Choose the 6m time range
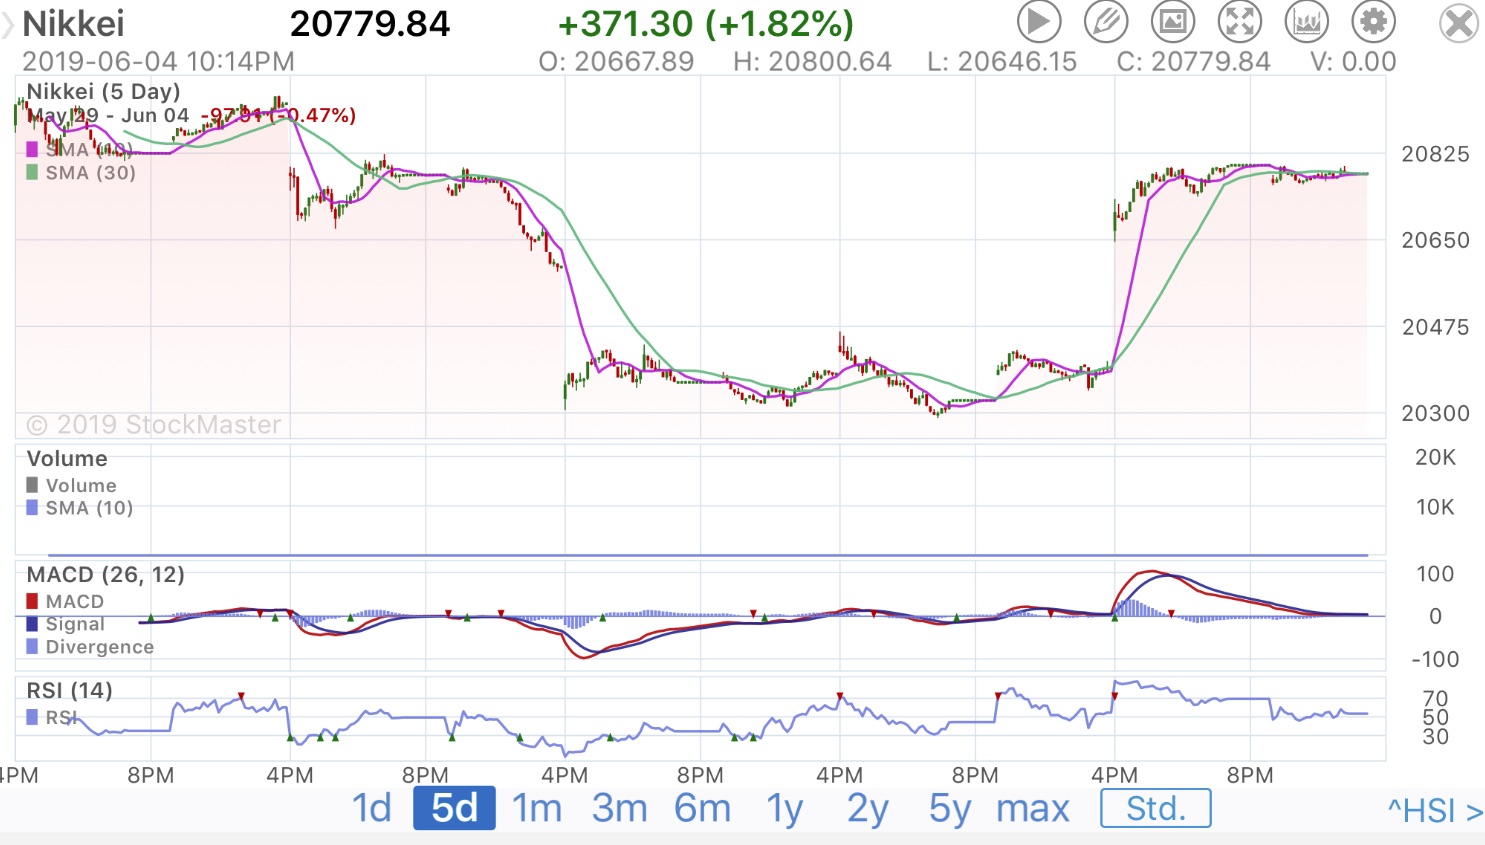Viewport: 1485px width, 845px height. pyautogui.click(x=702, y=808)
